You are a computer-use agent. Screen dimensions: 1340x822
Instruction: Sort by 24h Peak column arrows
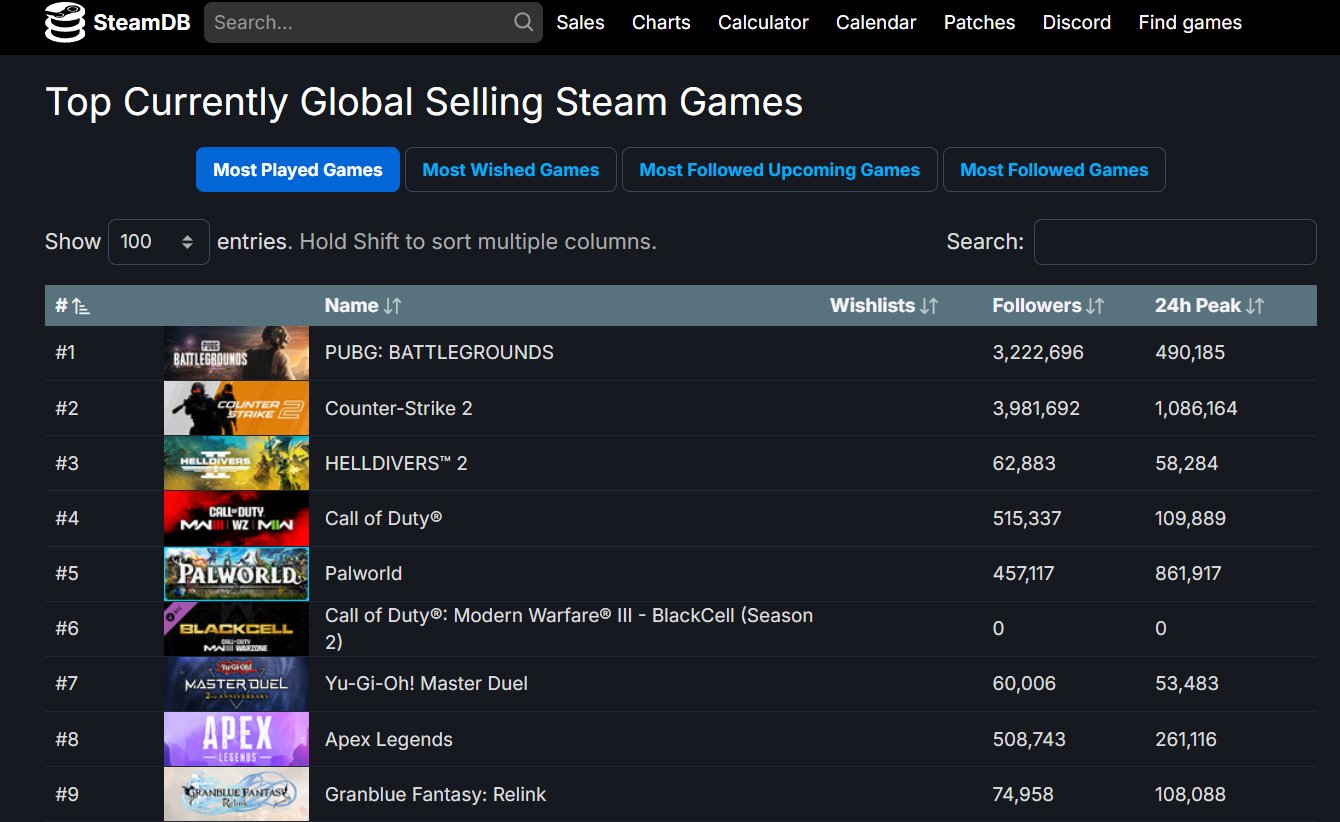(1255, 306)
